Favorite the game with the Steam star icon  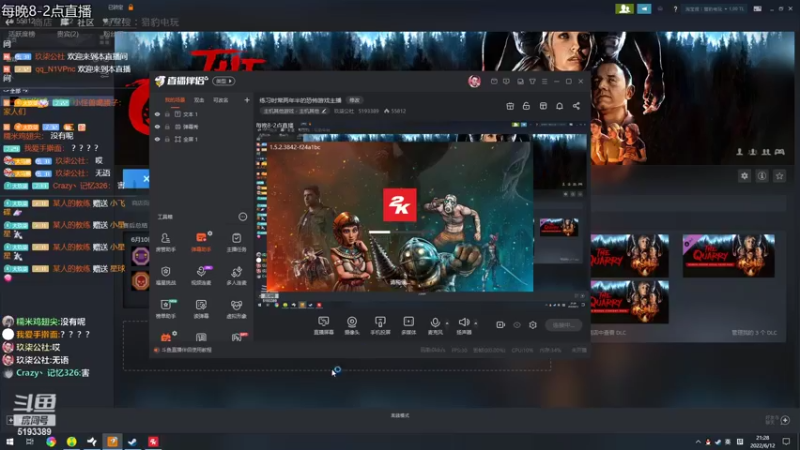pyautogui.click(x=779, y=176)
